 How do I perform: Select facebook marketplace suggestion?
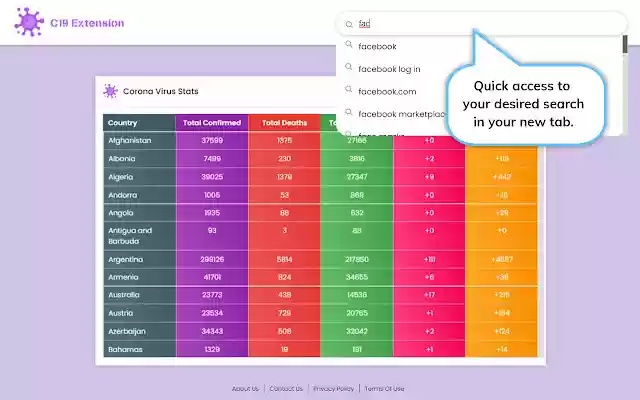[x=401, y=114]
